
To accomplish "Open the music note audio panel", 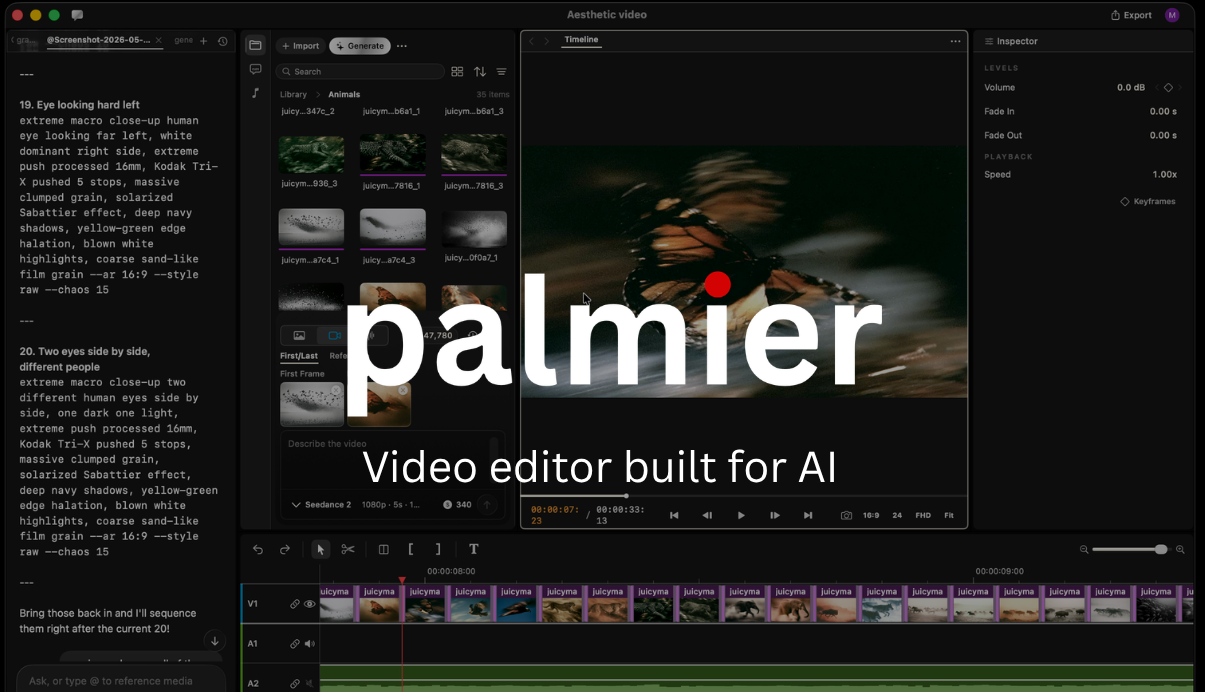I will click(x=255, y=93).
